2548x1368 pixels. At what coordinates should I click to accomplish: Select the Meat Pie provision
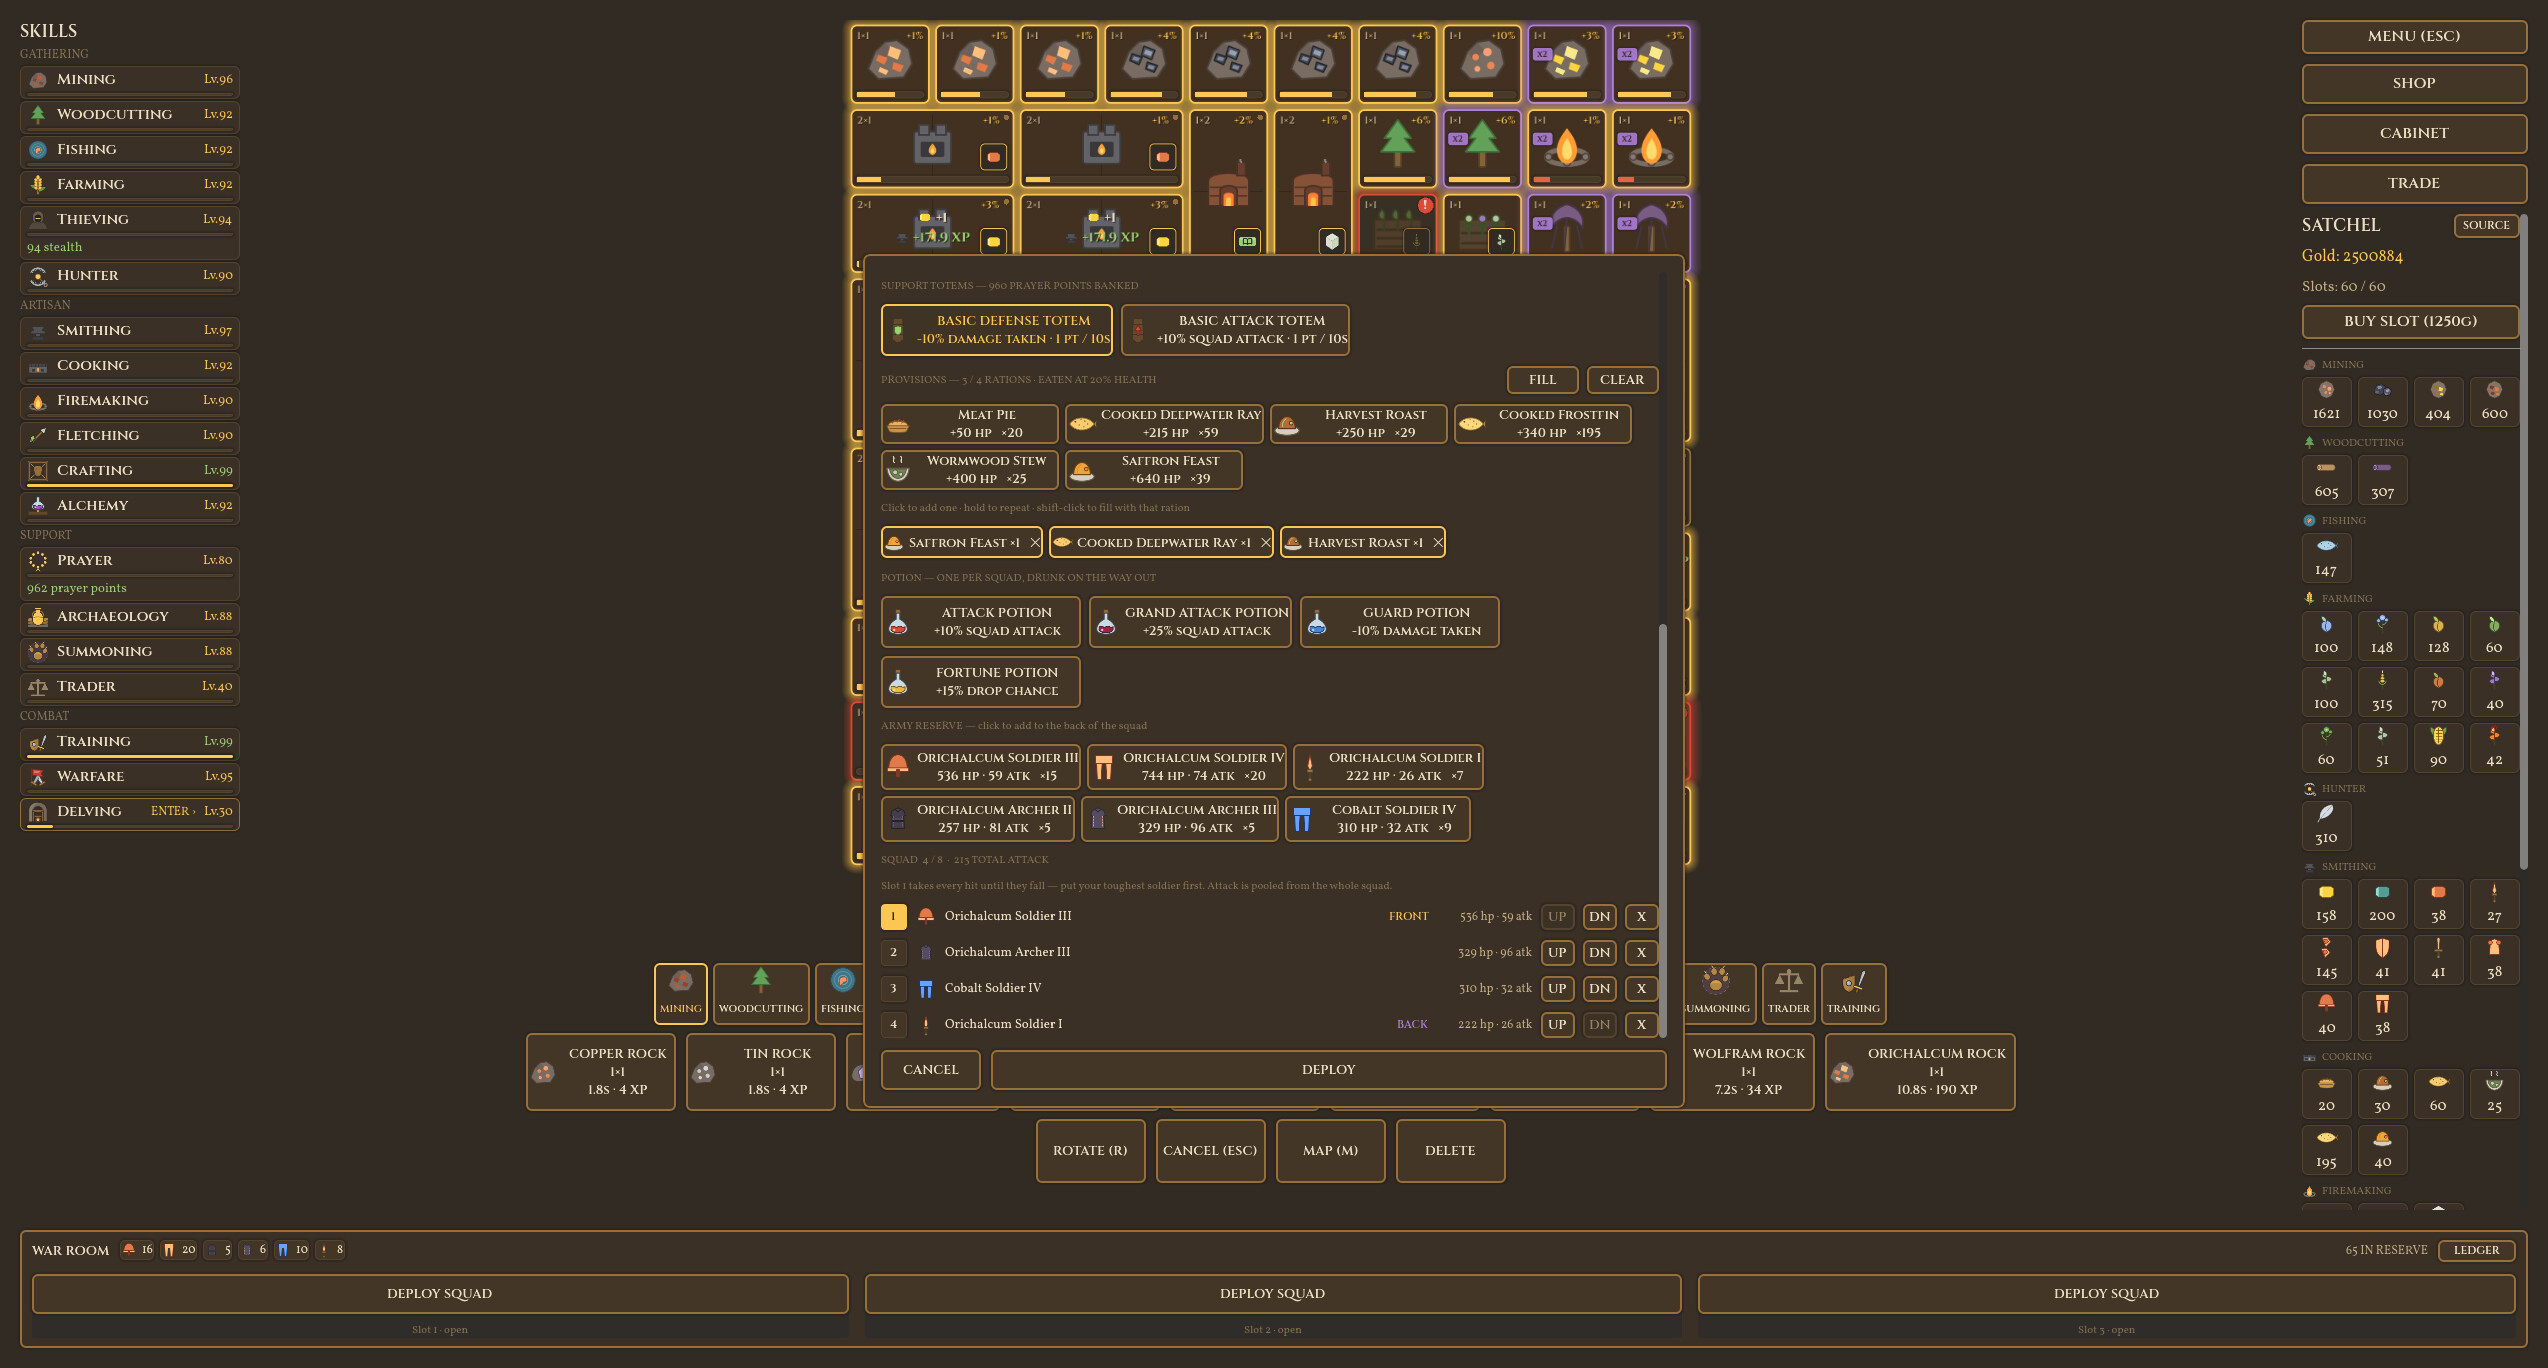[x=969, y=423]
